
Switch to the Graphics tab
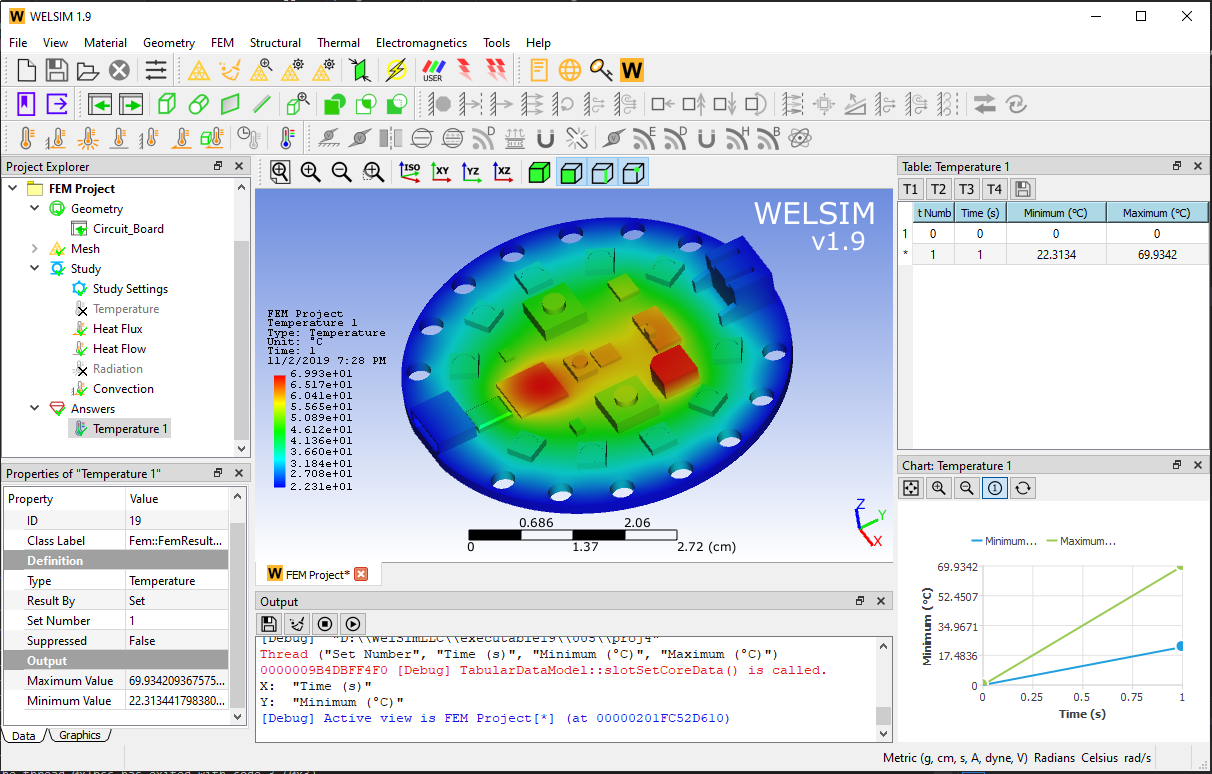click(80, 735)
